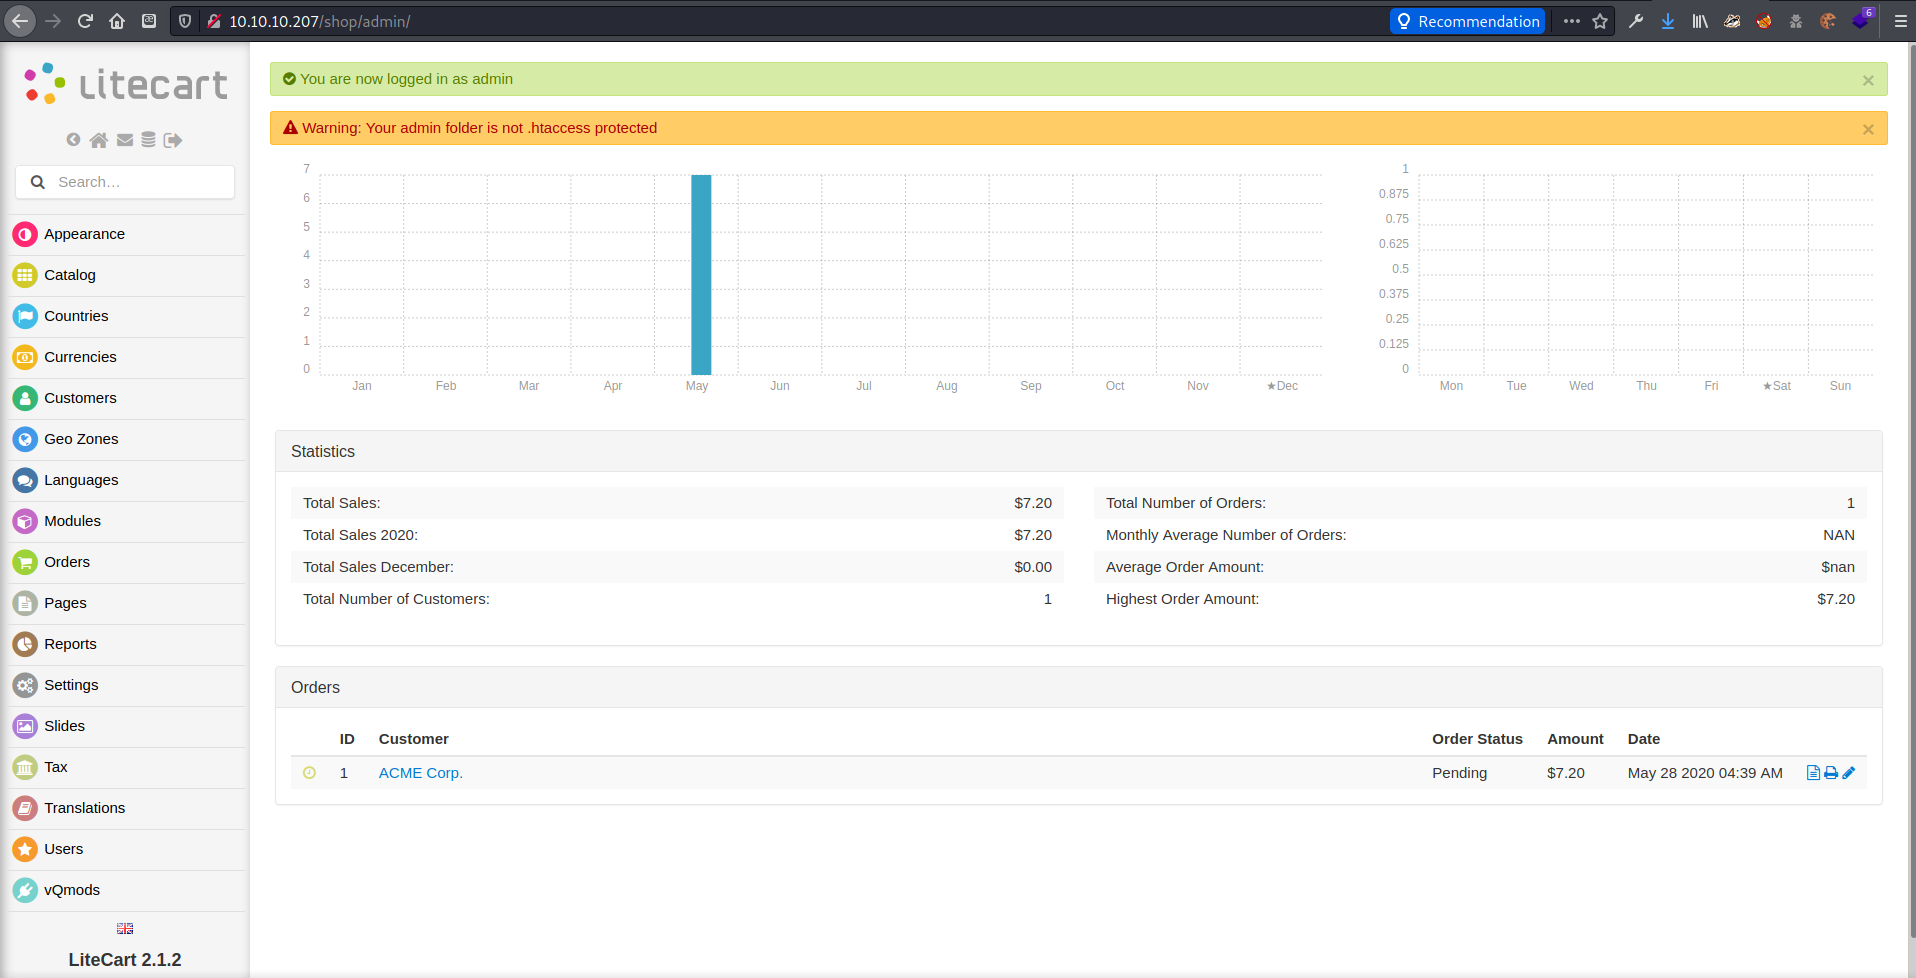The image size is (1916, 978).
Task: Close the htaccess warning banner
Action: pyautogui.click(x=1867, y=129)
